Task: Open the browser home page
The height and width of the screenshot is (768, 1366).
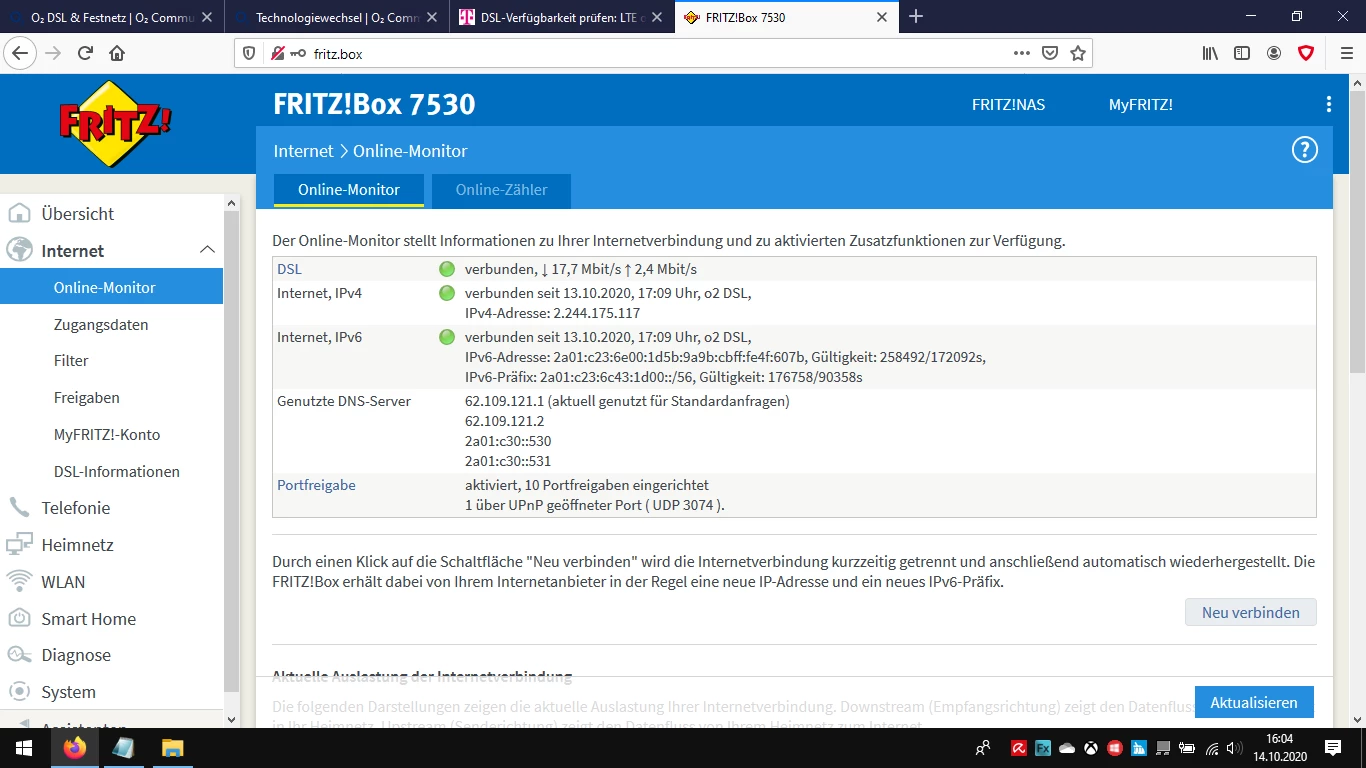Action: (x=117, y=54)
